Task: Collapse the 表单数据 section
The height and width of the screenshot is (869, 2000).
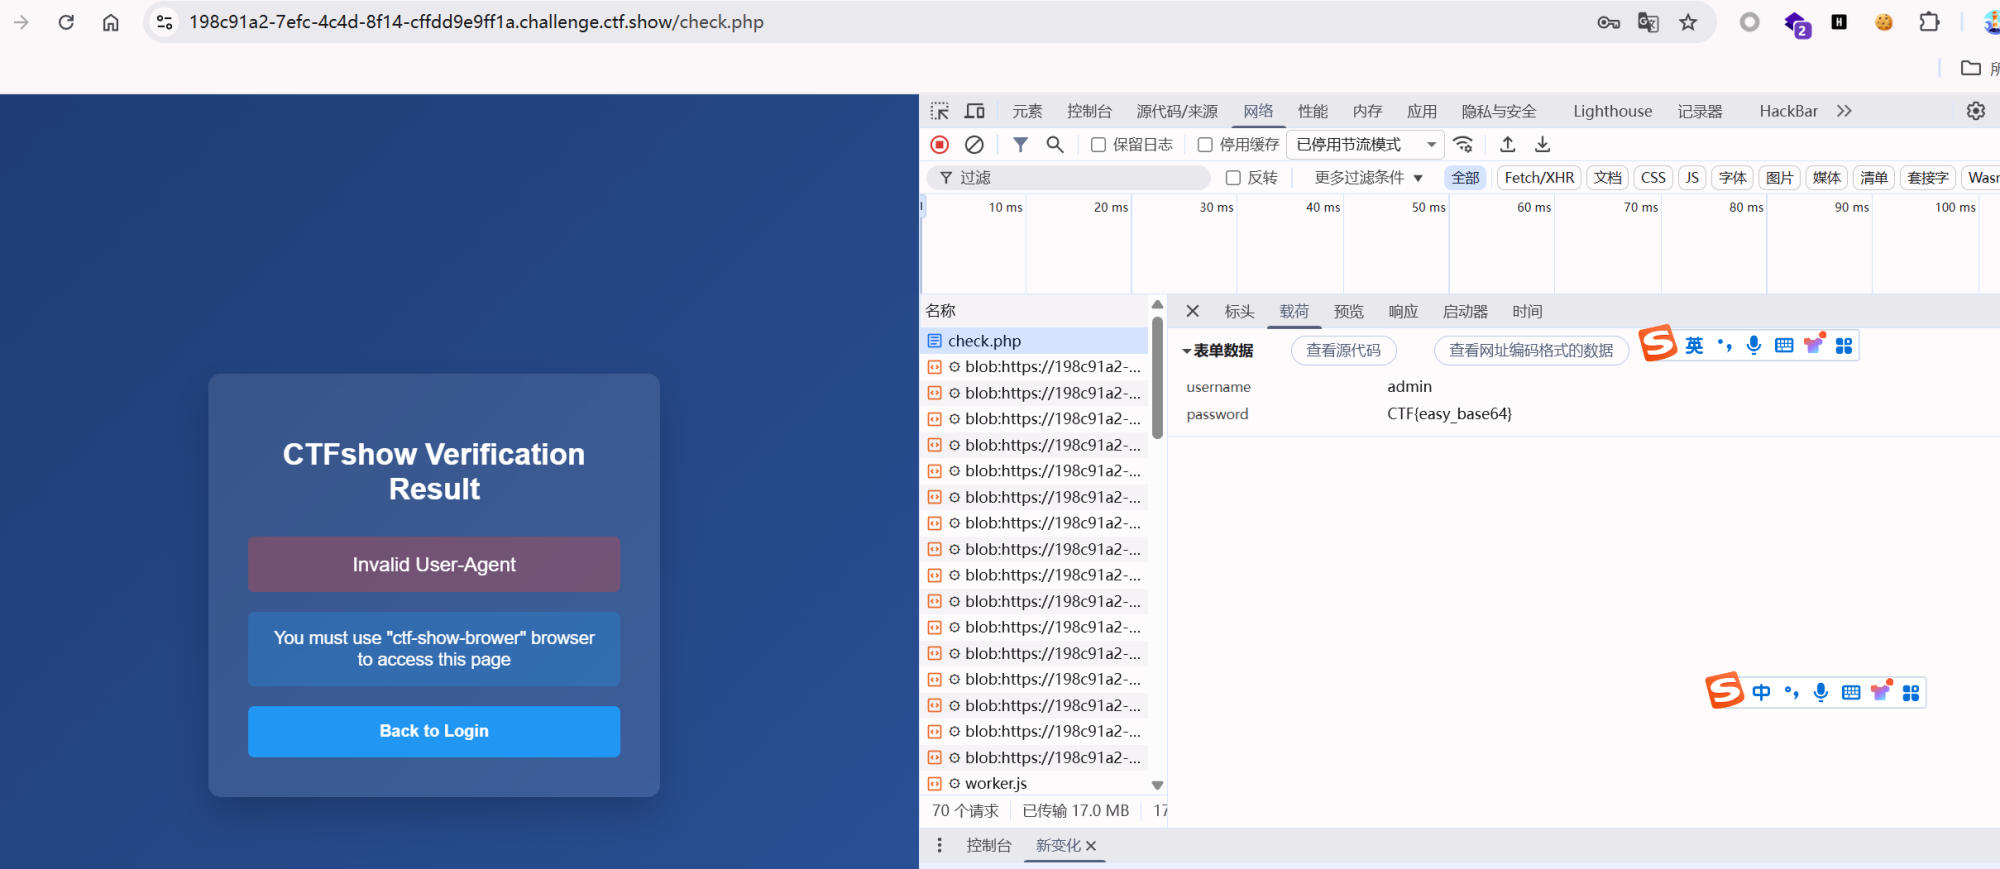Action: coord(1186,351)
